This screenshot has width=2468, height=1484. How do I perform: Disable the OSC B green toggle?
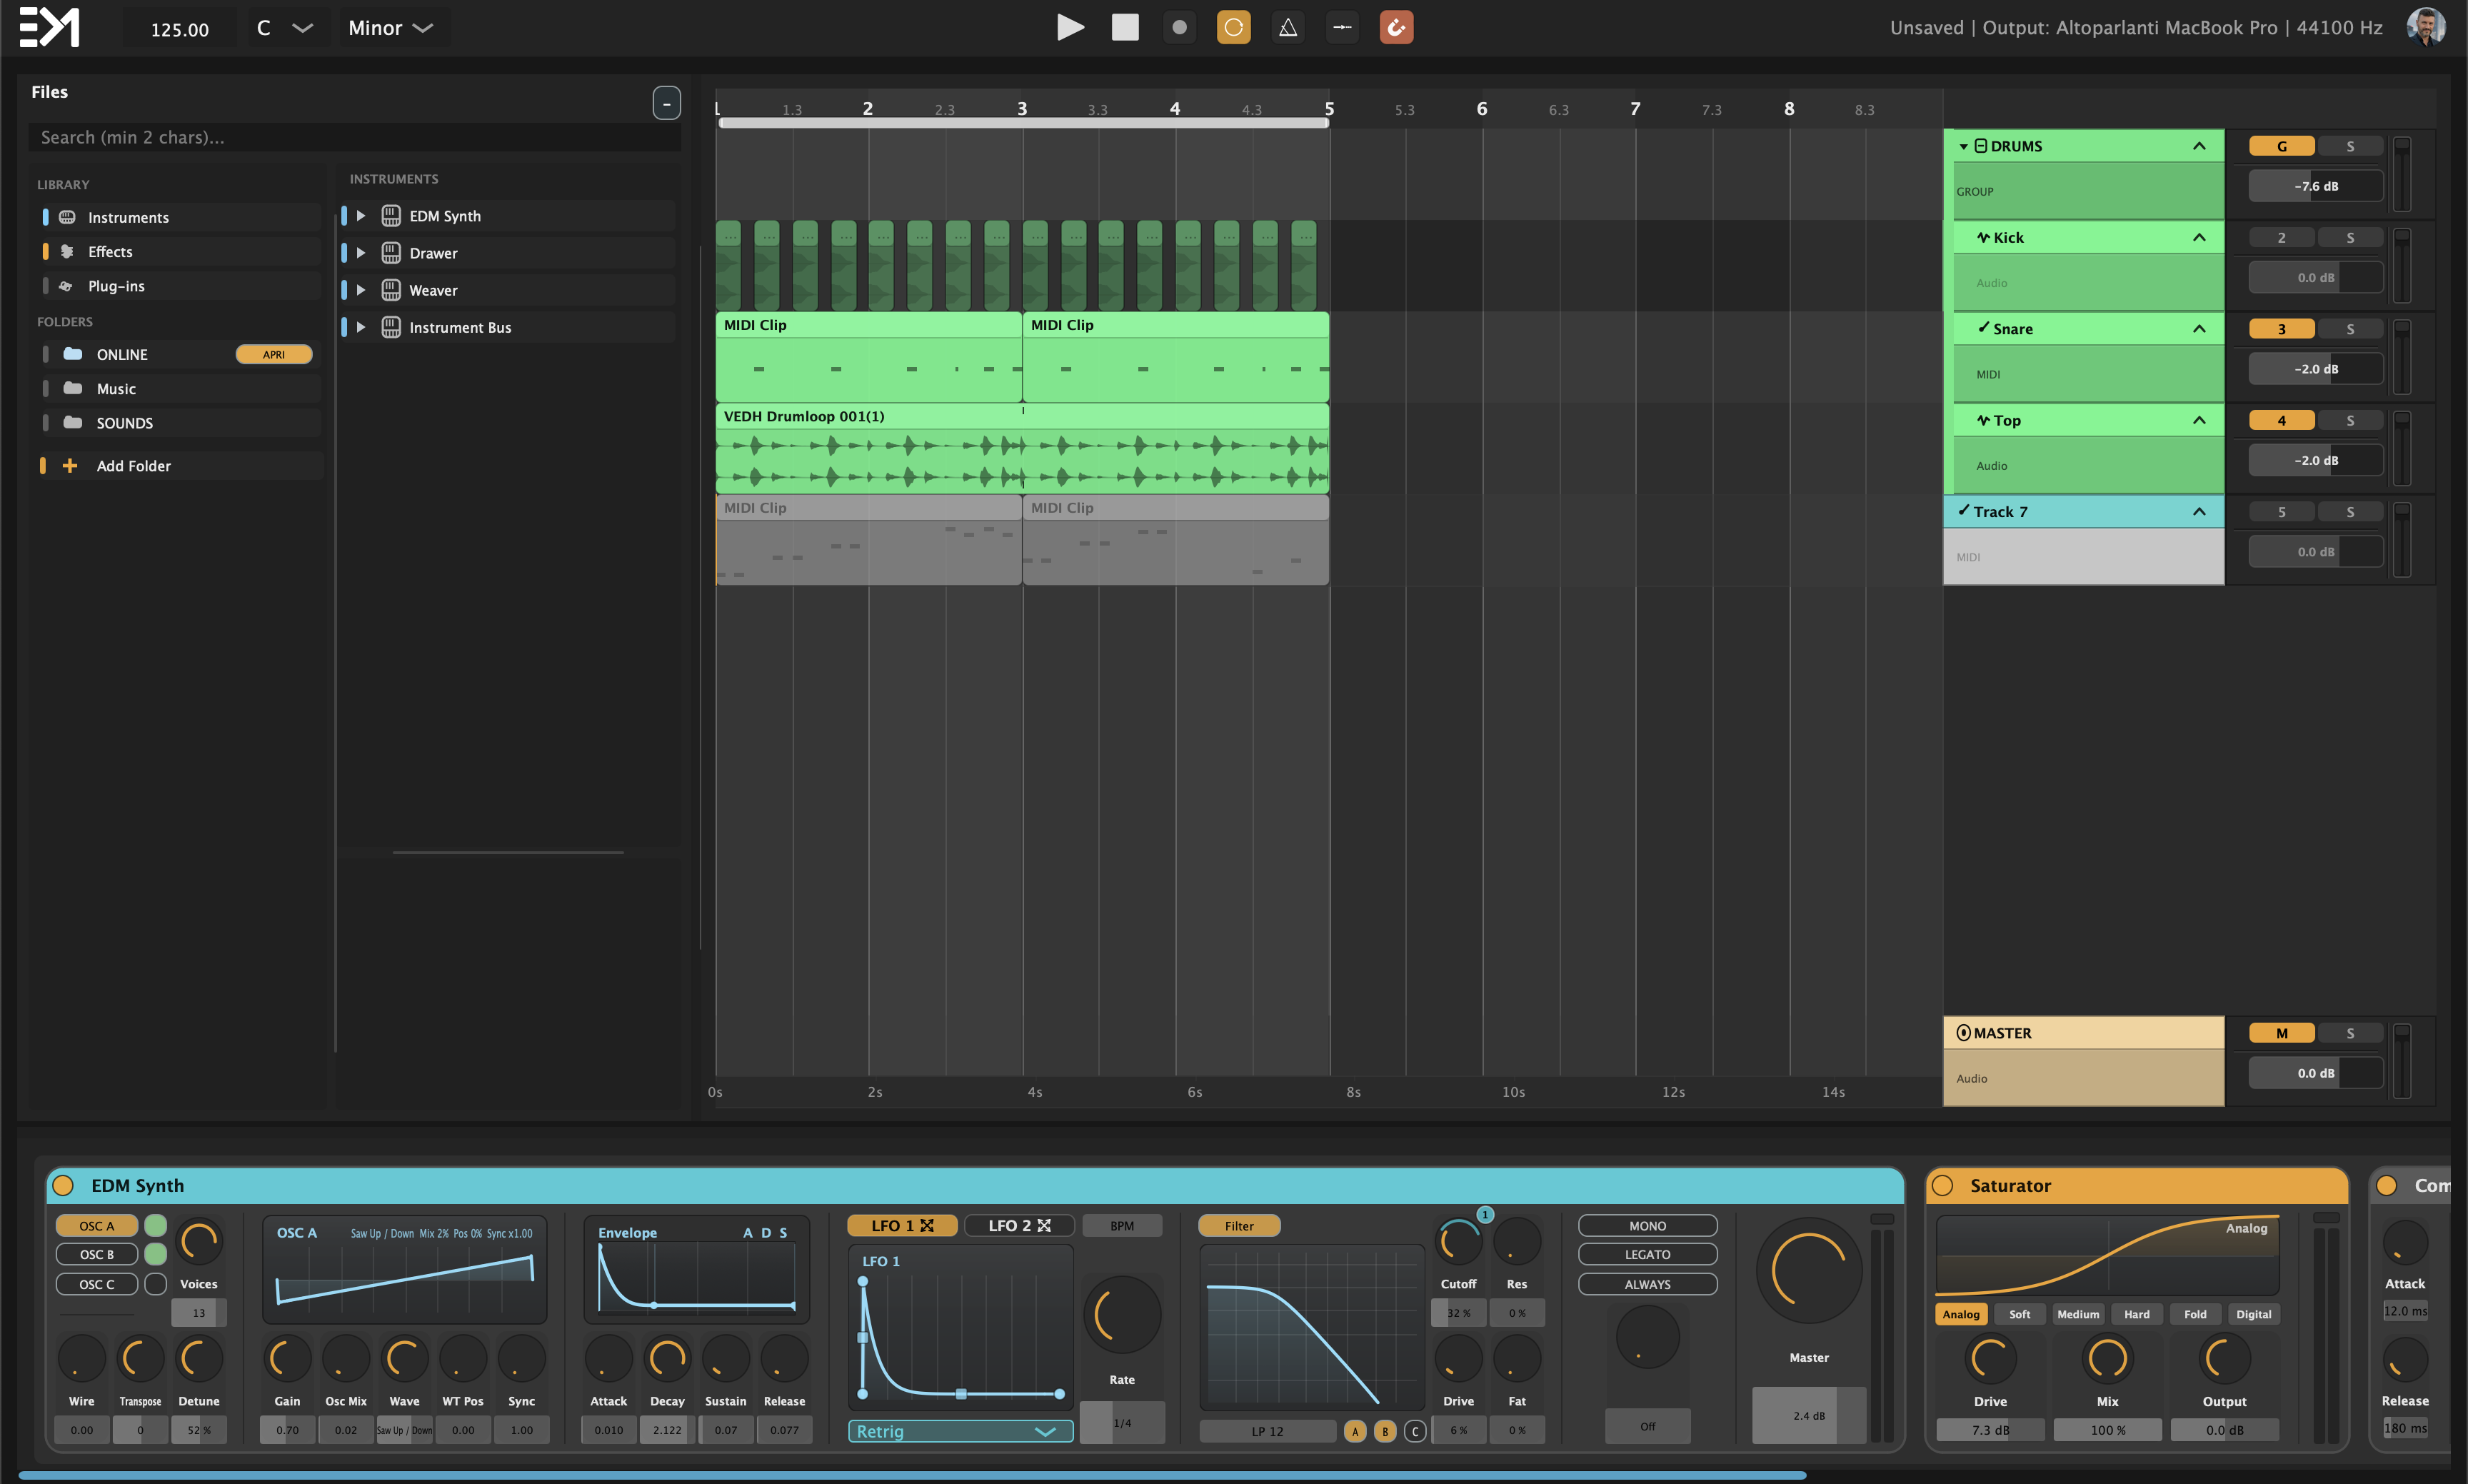[x=155, y=1254]
